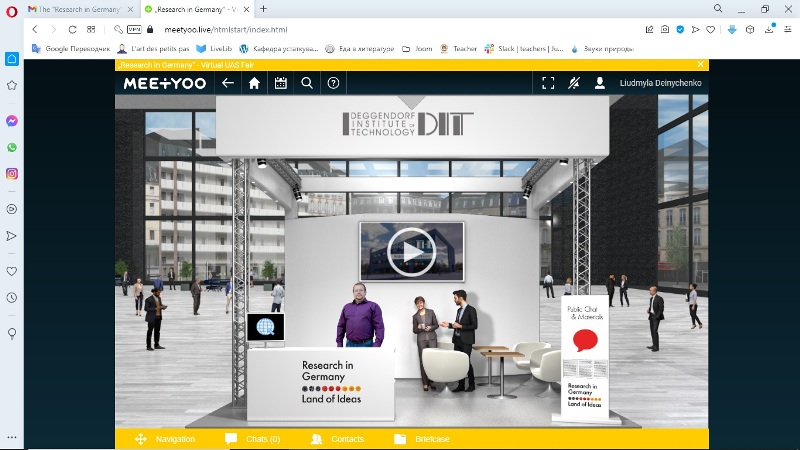This screenshot has width=800, height=450.
Task: Reload the page
Action: click(x=72, y=30)
